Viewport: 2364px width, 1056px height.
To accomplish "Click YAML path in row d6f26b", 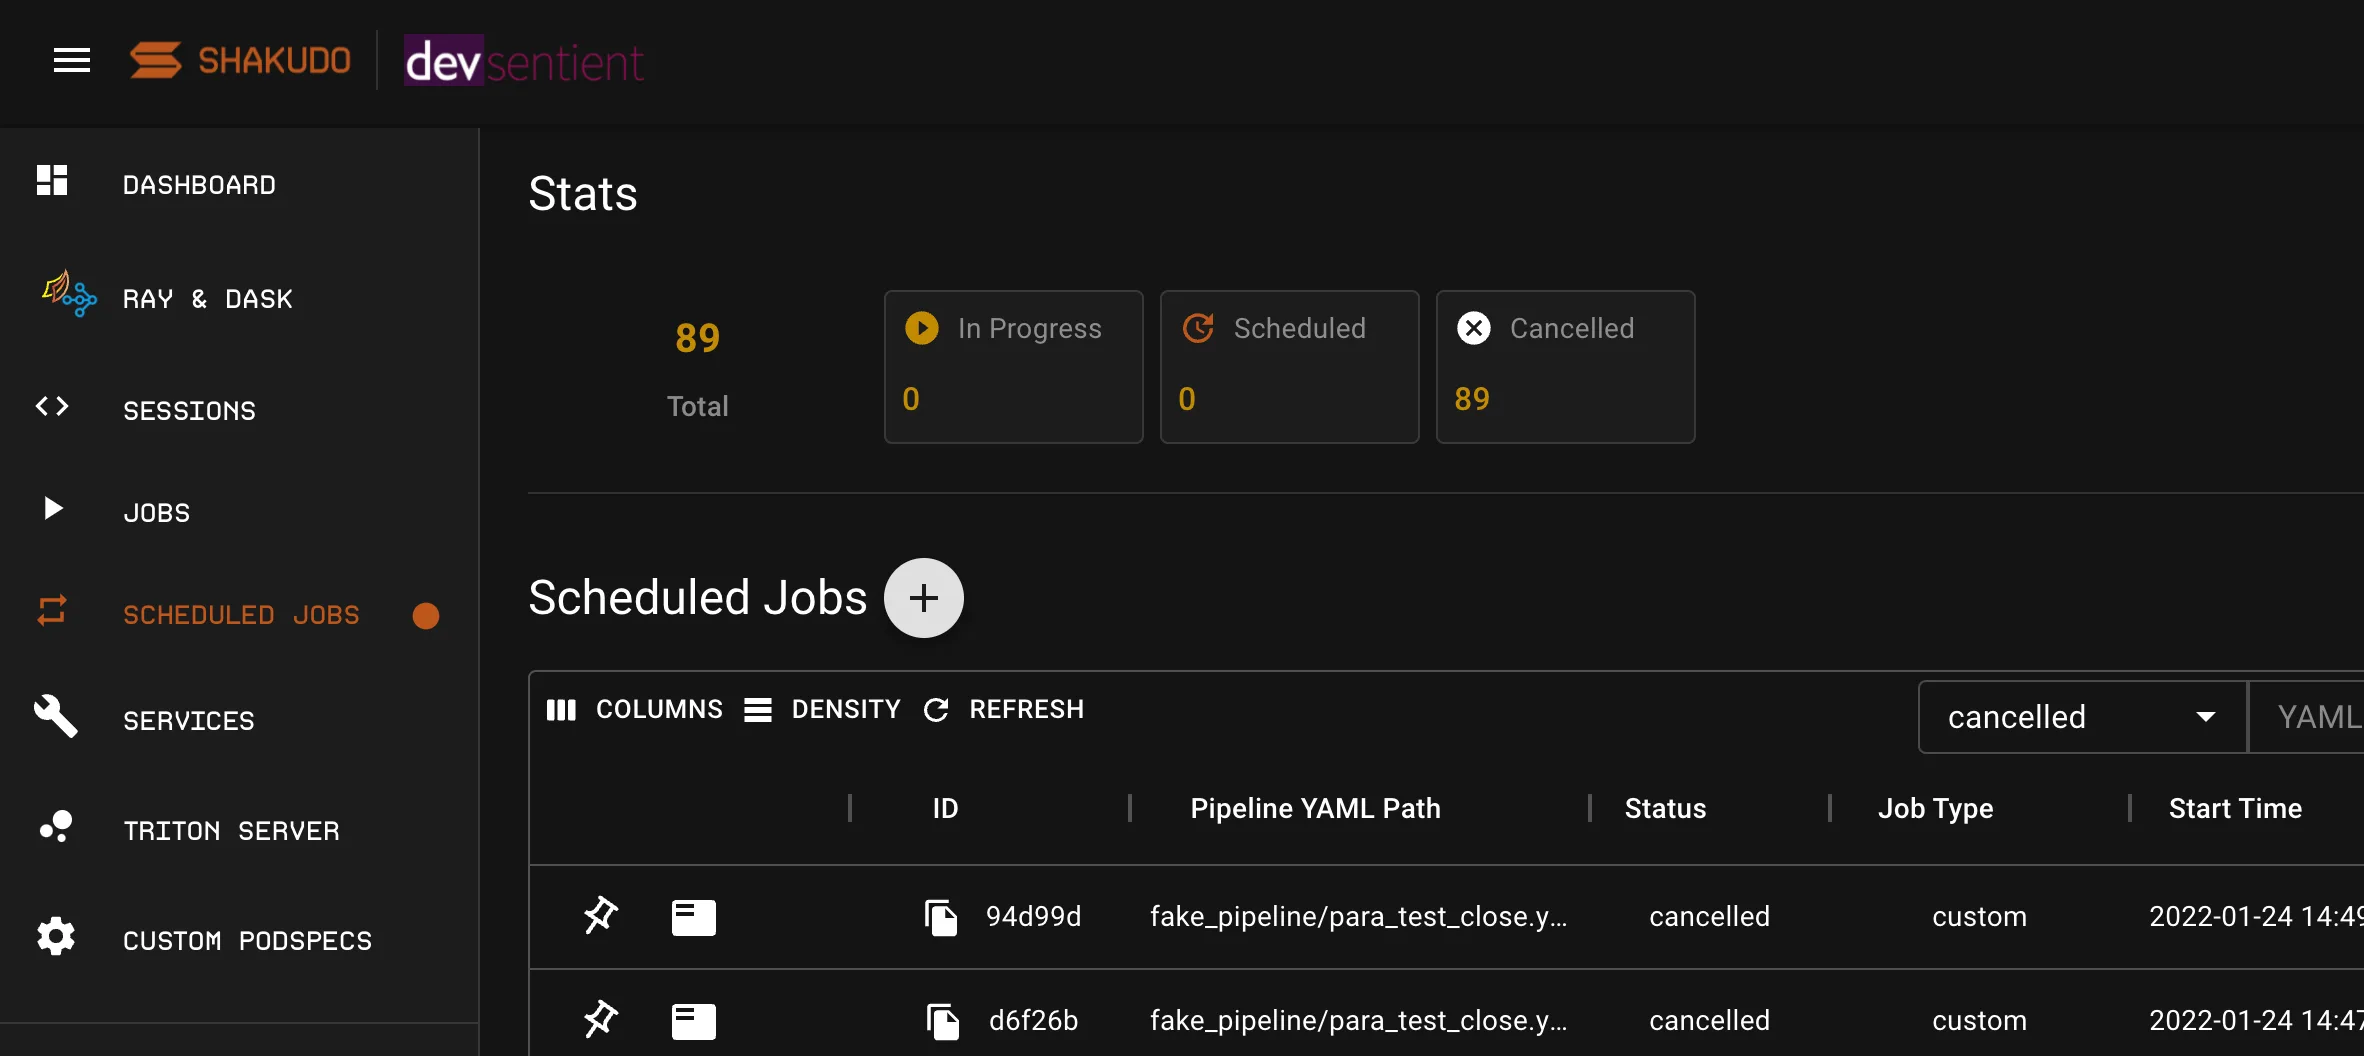I will (1358, 1021).
